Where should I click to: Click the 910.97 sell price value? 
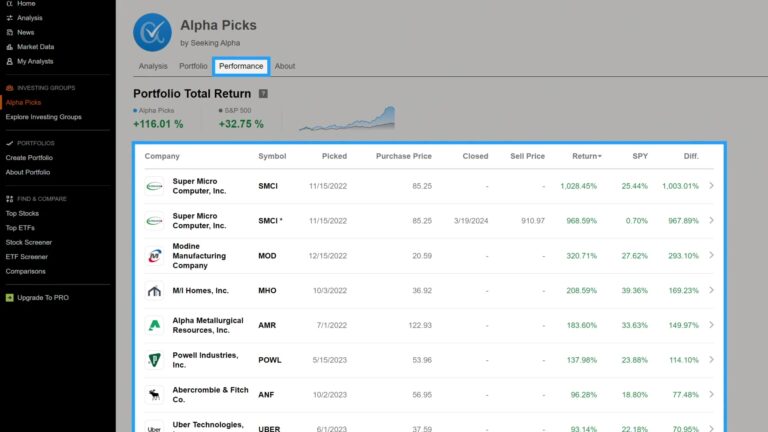533,221
